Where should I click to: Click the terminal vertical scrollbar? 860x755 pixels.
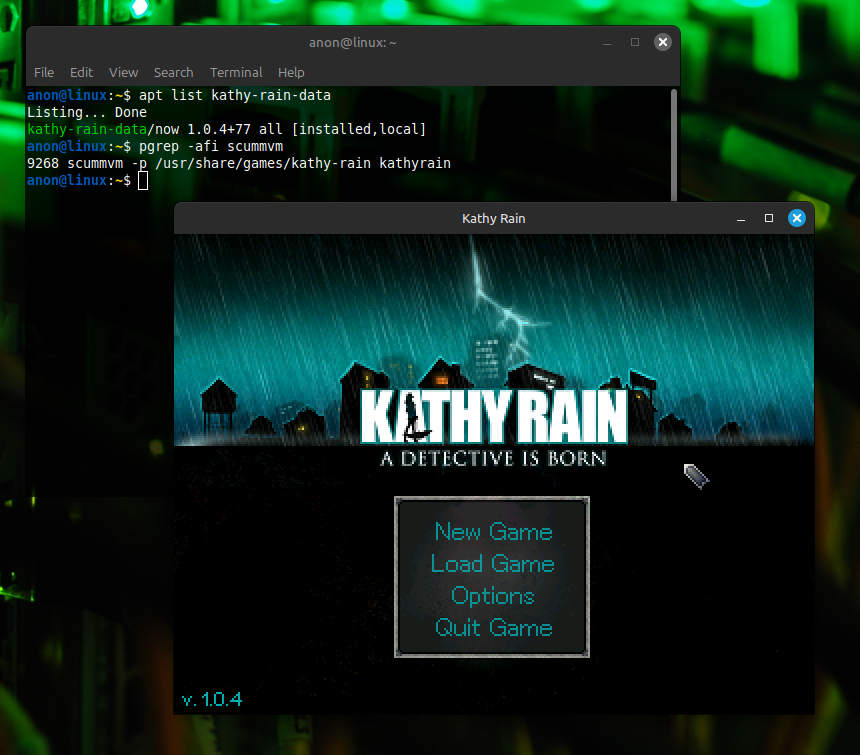point(674,144)
